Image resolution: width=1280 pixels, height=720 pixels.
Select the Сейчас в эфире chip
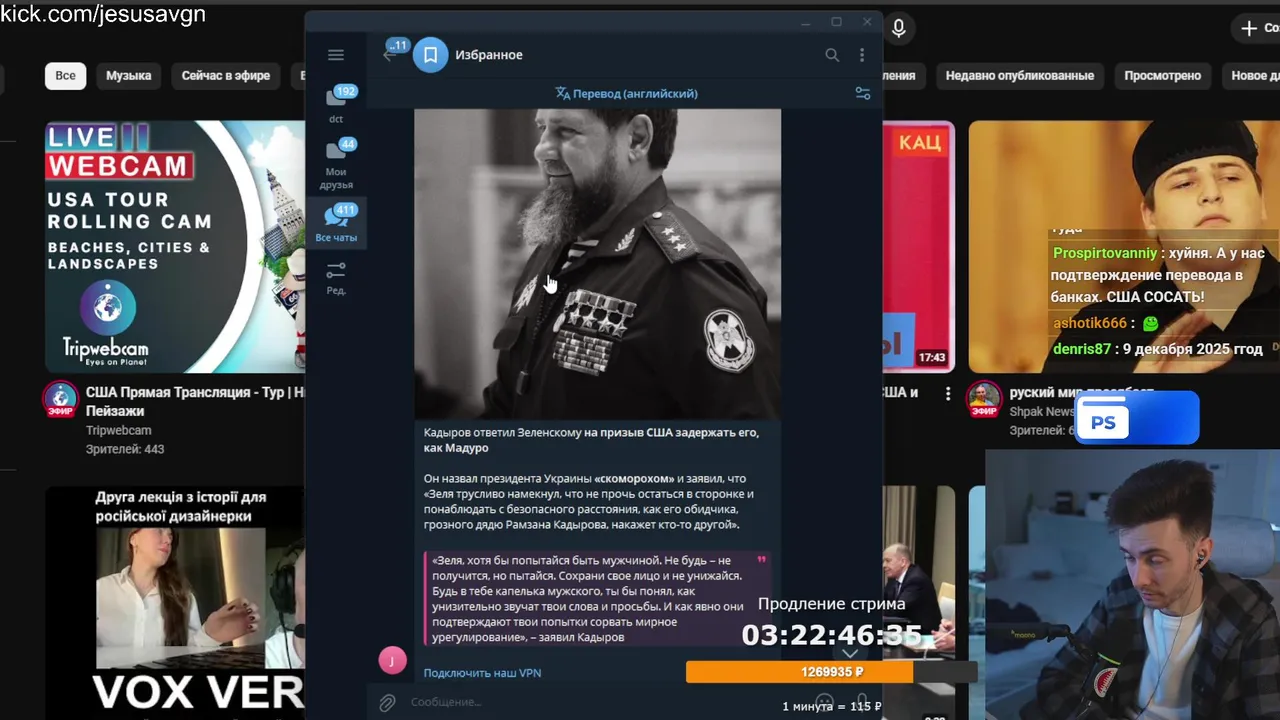[x=226, y=76]
